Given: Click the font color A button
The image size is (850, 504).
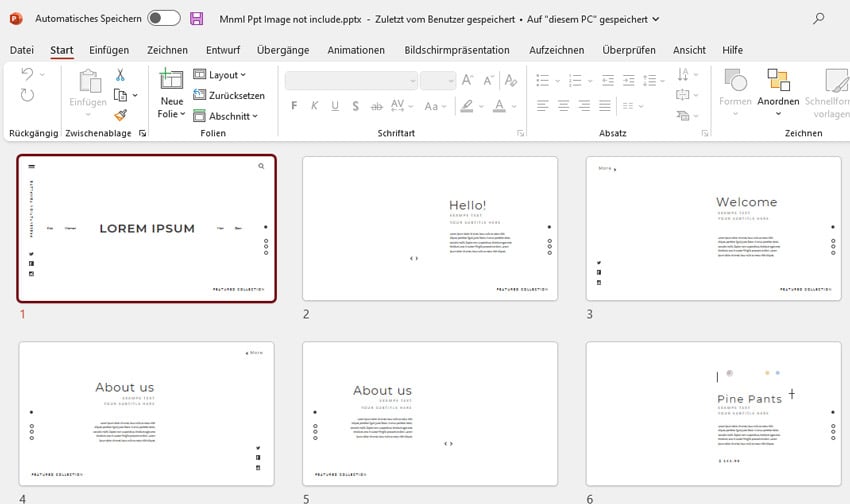Looking at the screenshot, I should [x=499, y=106].
